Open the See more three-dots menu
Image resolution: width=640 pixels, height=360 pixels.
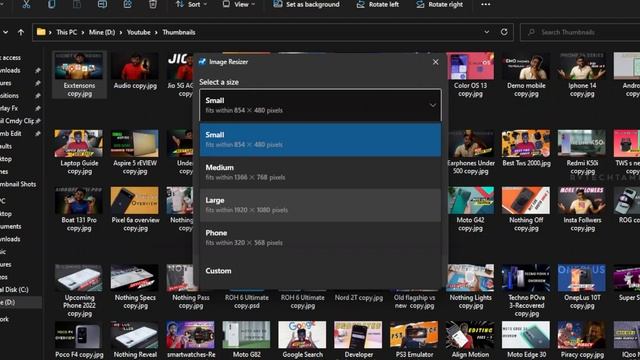point(485,4)
